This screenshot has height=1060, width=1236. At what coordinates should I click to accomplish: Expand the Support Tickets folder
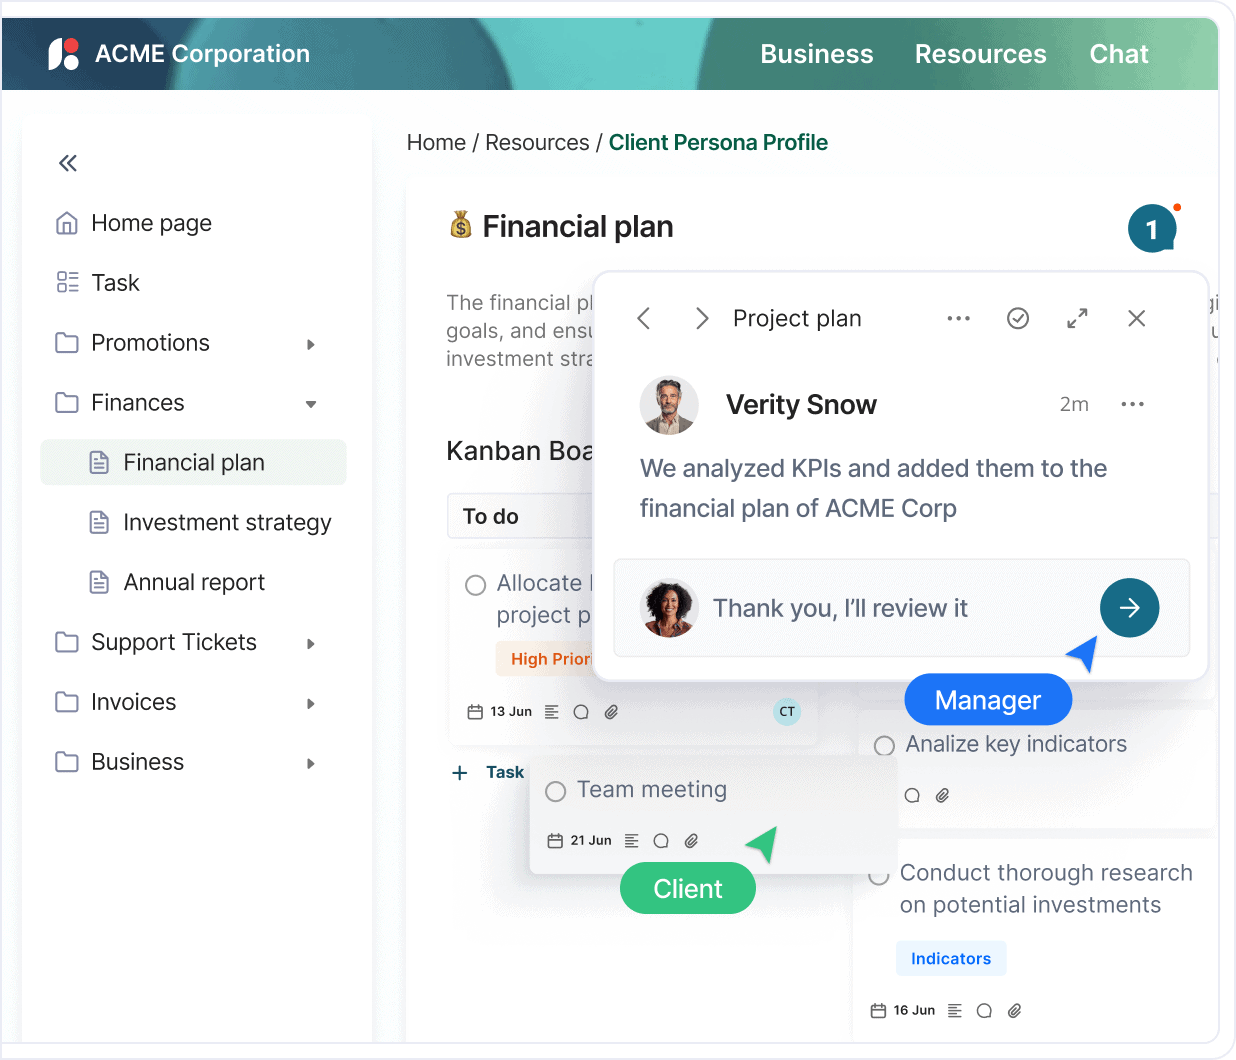[x=311, y=644]
